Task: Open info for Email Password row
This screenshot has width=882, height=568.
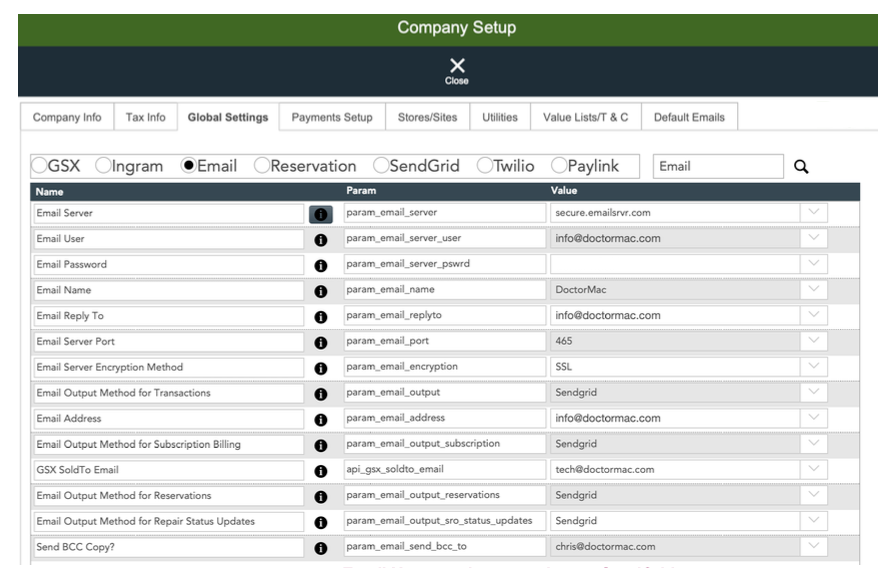Action: point(321,265)
